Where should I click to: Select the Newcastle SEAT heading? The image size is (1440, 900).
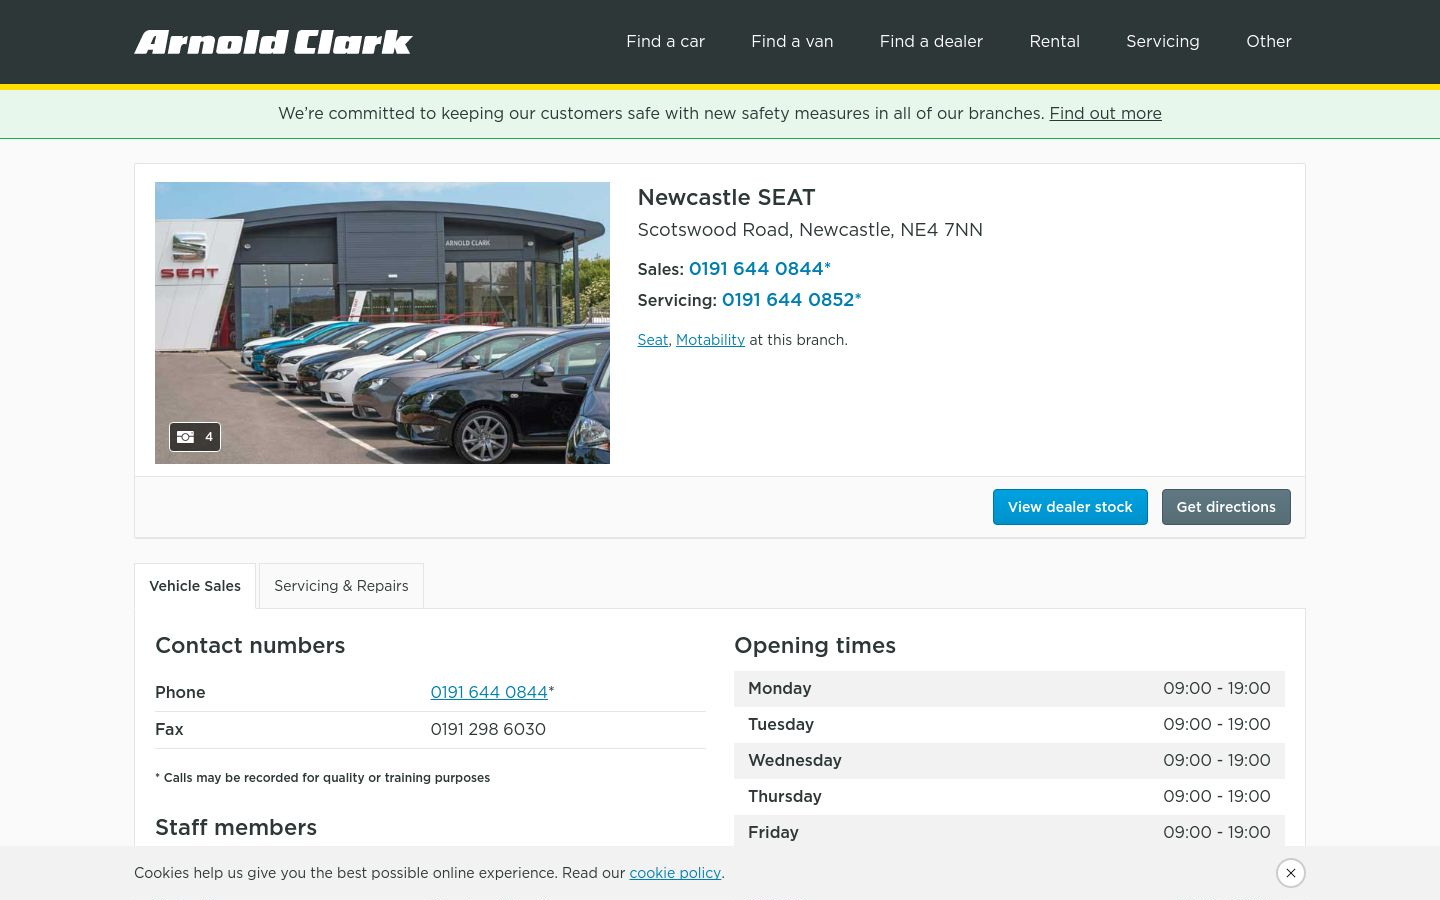pyautogui.click(x=726, y=197)
